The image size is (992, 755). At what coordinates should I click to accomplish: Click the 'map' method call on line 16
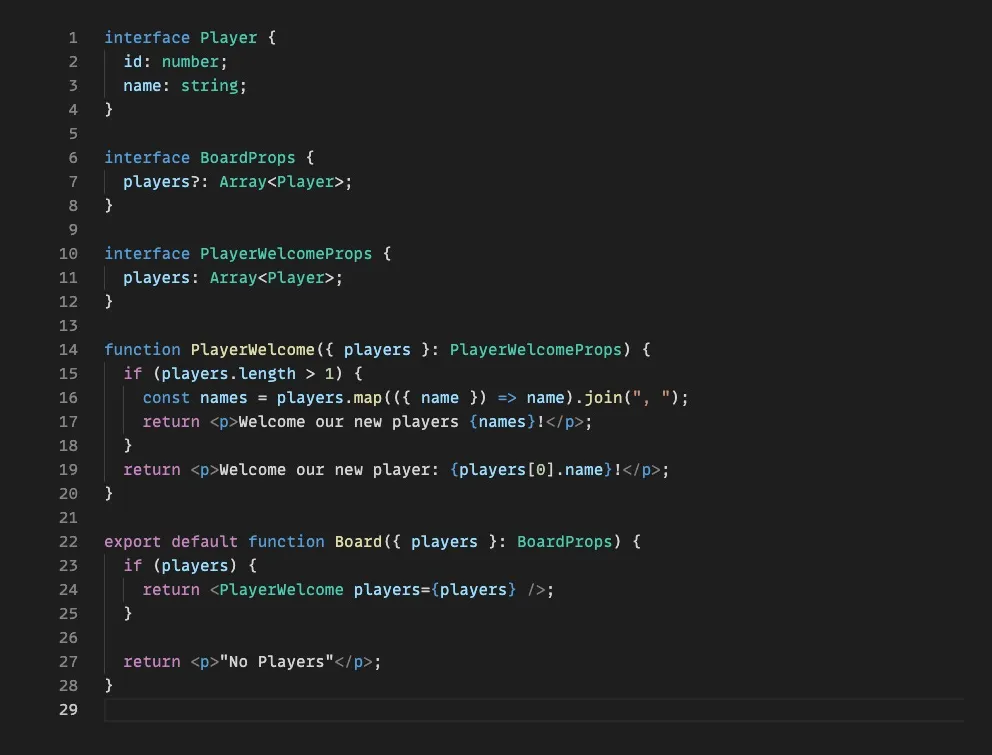368,398
